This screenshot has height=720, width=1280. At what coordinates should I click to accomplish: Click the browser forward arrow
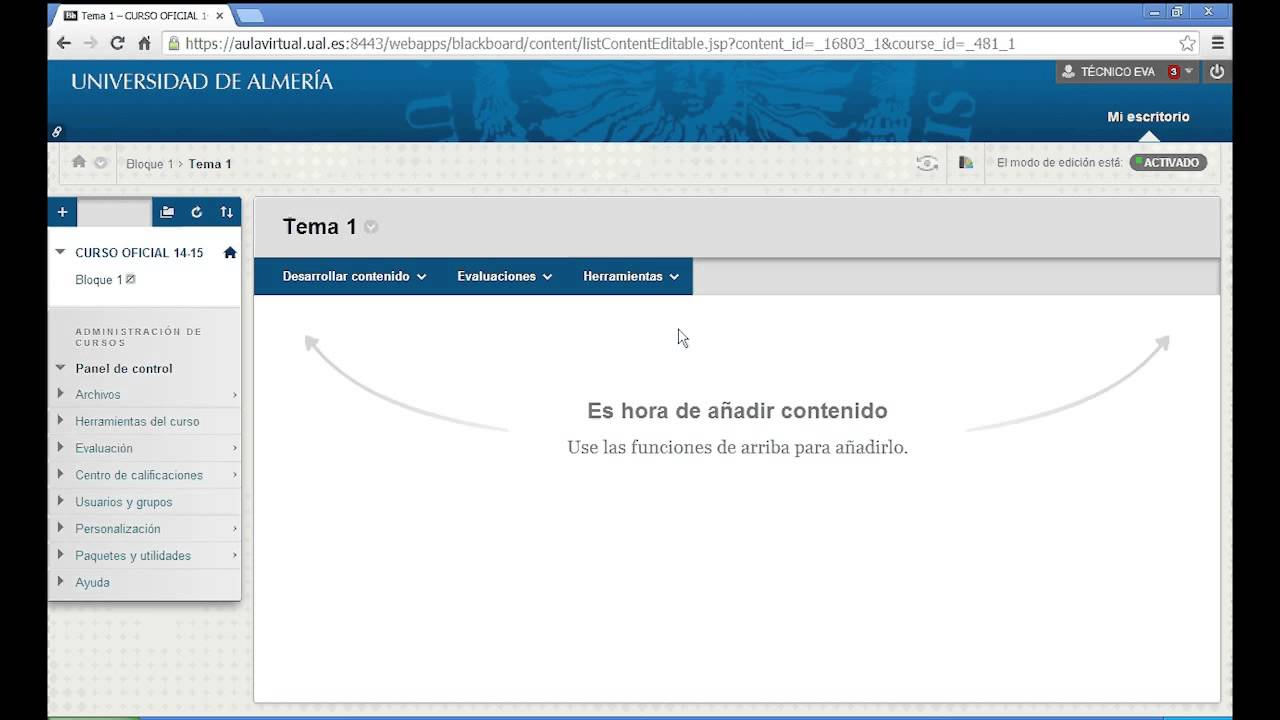click(x=91, y=43)
